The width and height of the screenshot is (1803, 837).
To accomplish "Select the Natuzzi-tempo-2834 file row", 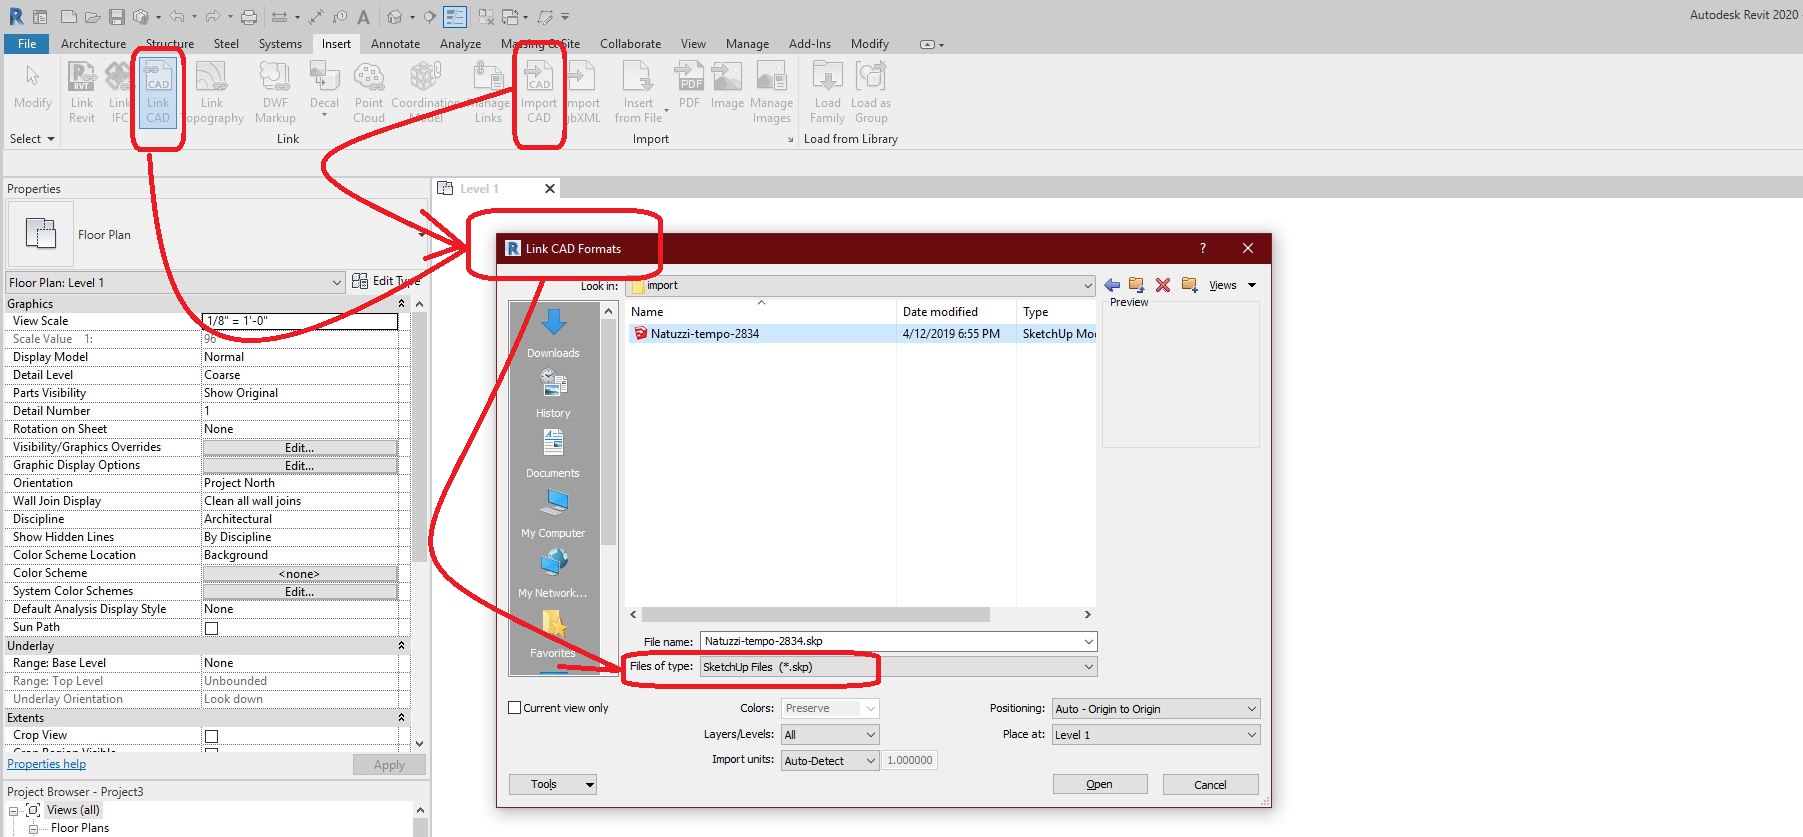I will [862, 334].
